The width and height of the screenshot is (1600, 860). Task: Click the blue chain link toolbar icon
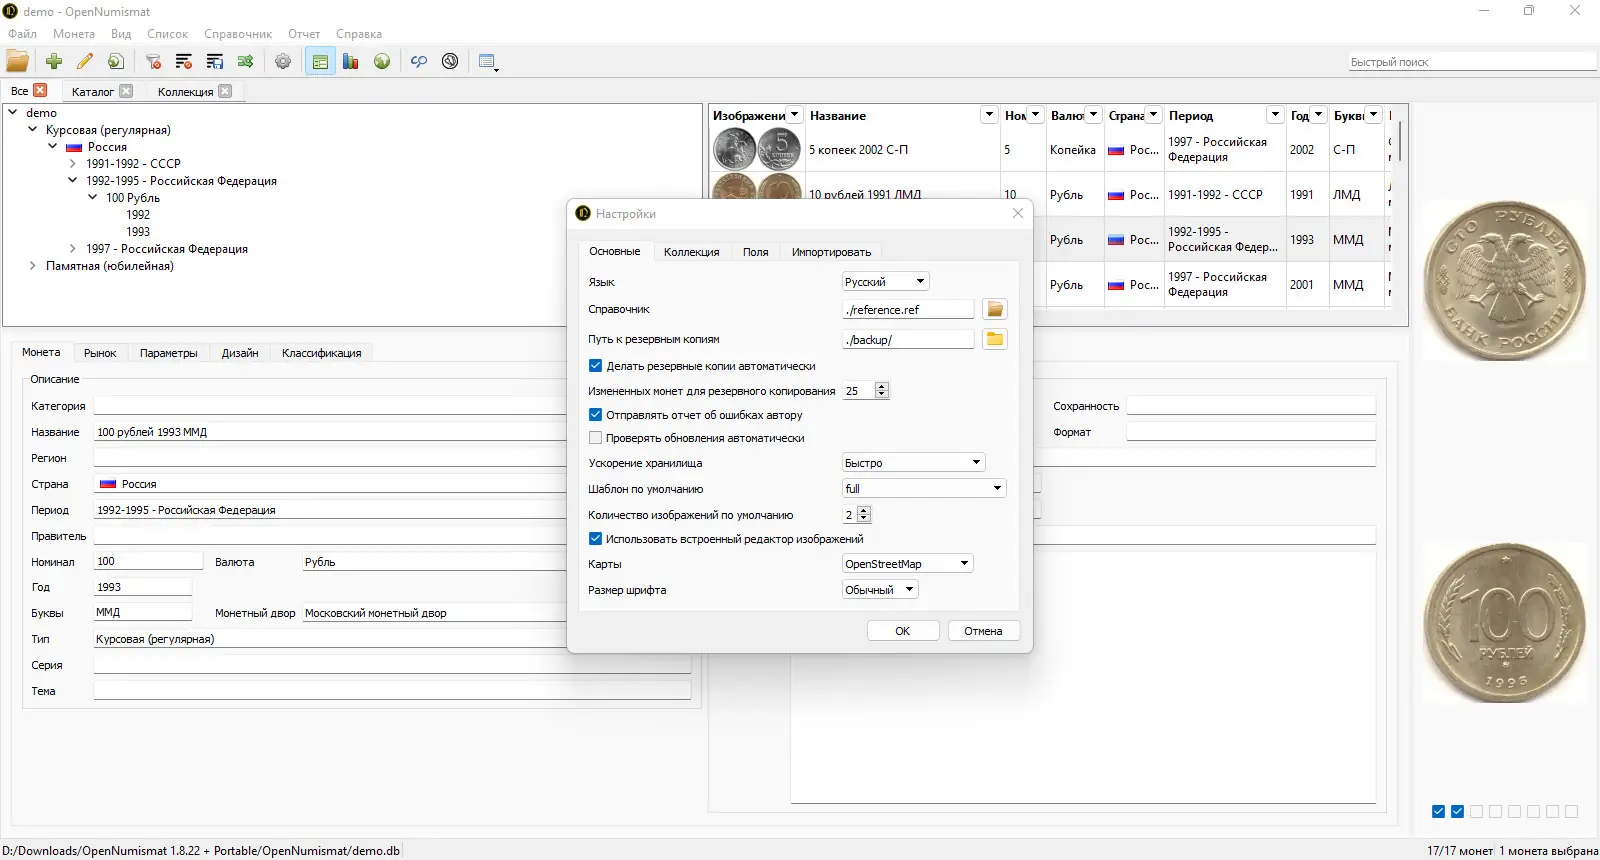click(419, 62)
